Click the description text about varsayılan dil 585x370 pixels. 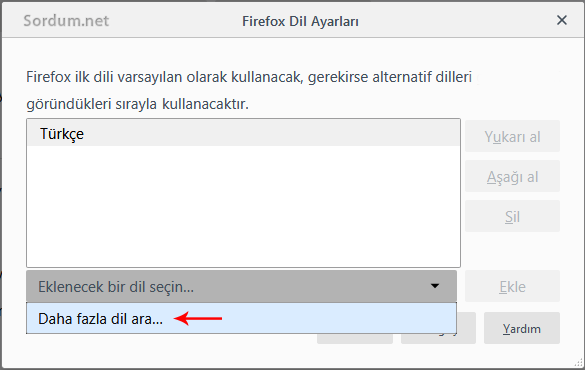pos(249,77)
